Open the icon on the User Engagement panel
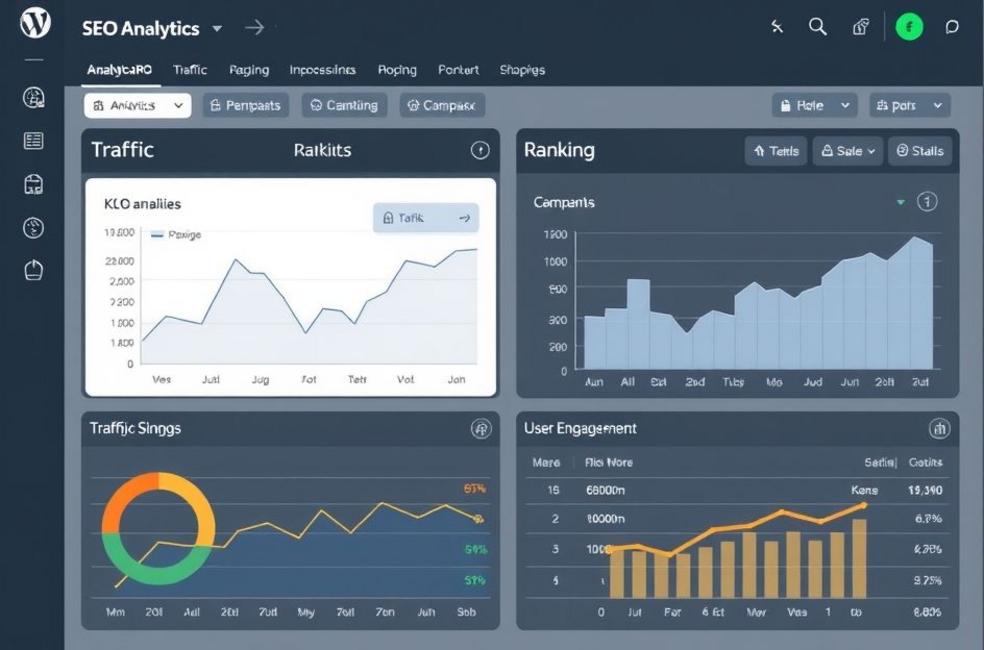Viewport: 984px width, 650px height. click(938, 427)
